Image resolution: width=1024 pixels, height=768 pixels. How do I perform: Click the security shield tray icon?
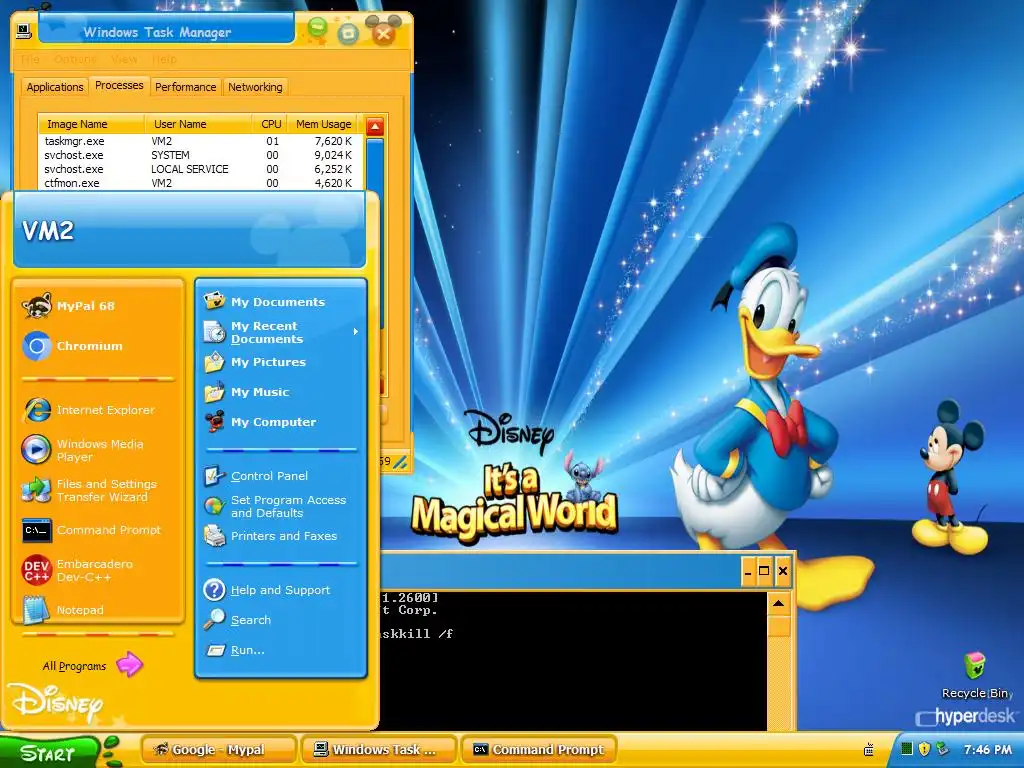(923, 749)
